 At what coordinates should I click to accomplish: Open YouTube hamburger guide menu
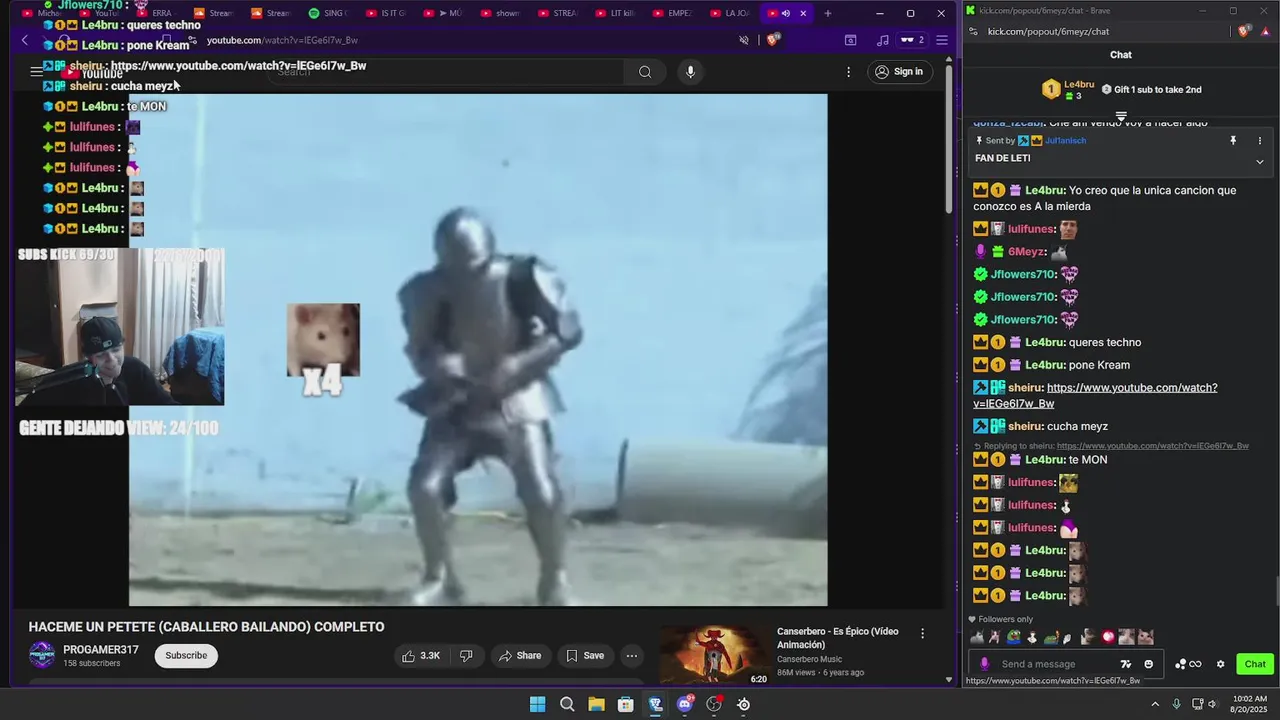tap(36, 71)
